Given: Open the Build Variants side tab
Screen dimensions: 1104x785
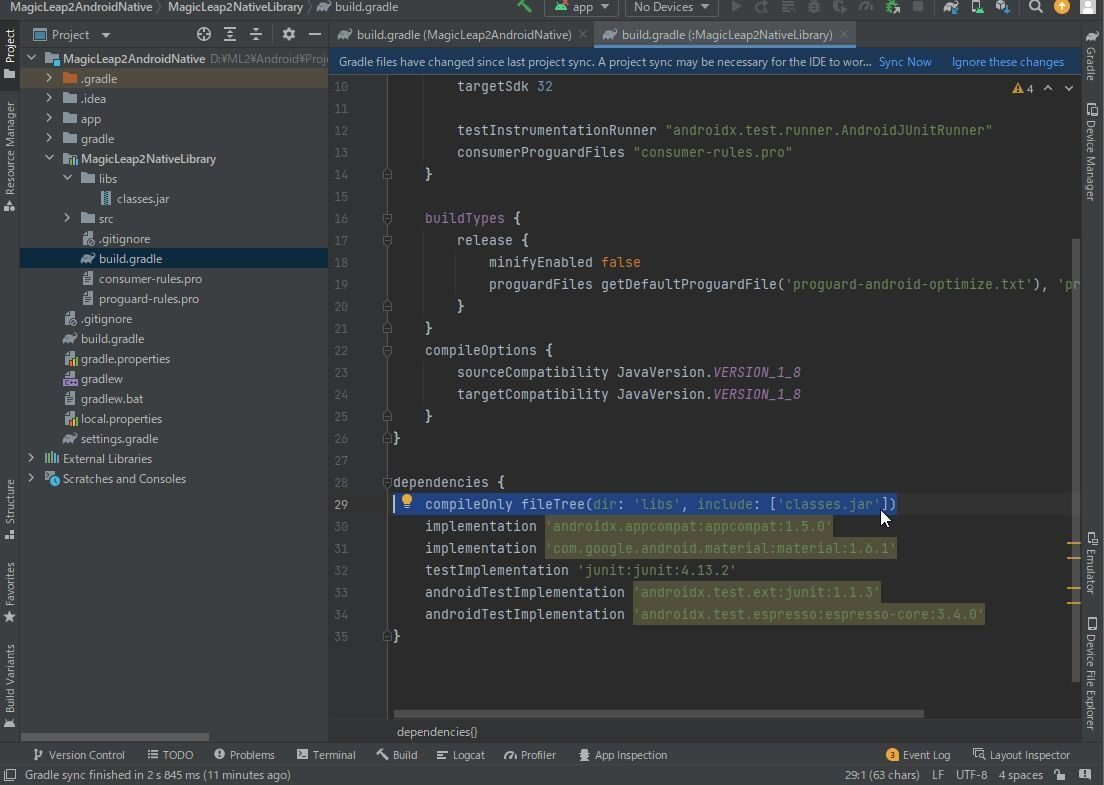Looking at the screenshot, I should pyautogui.click(x=10, y=686).
